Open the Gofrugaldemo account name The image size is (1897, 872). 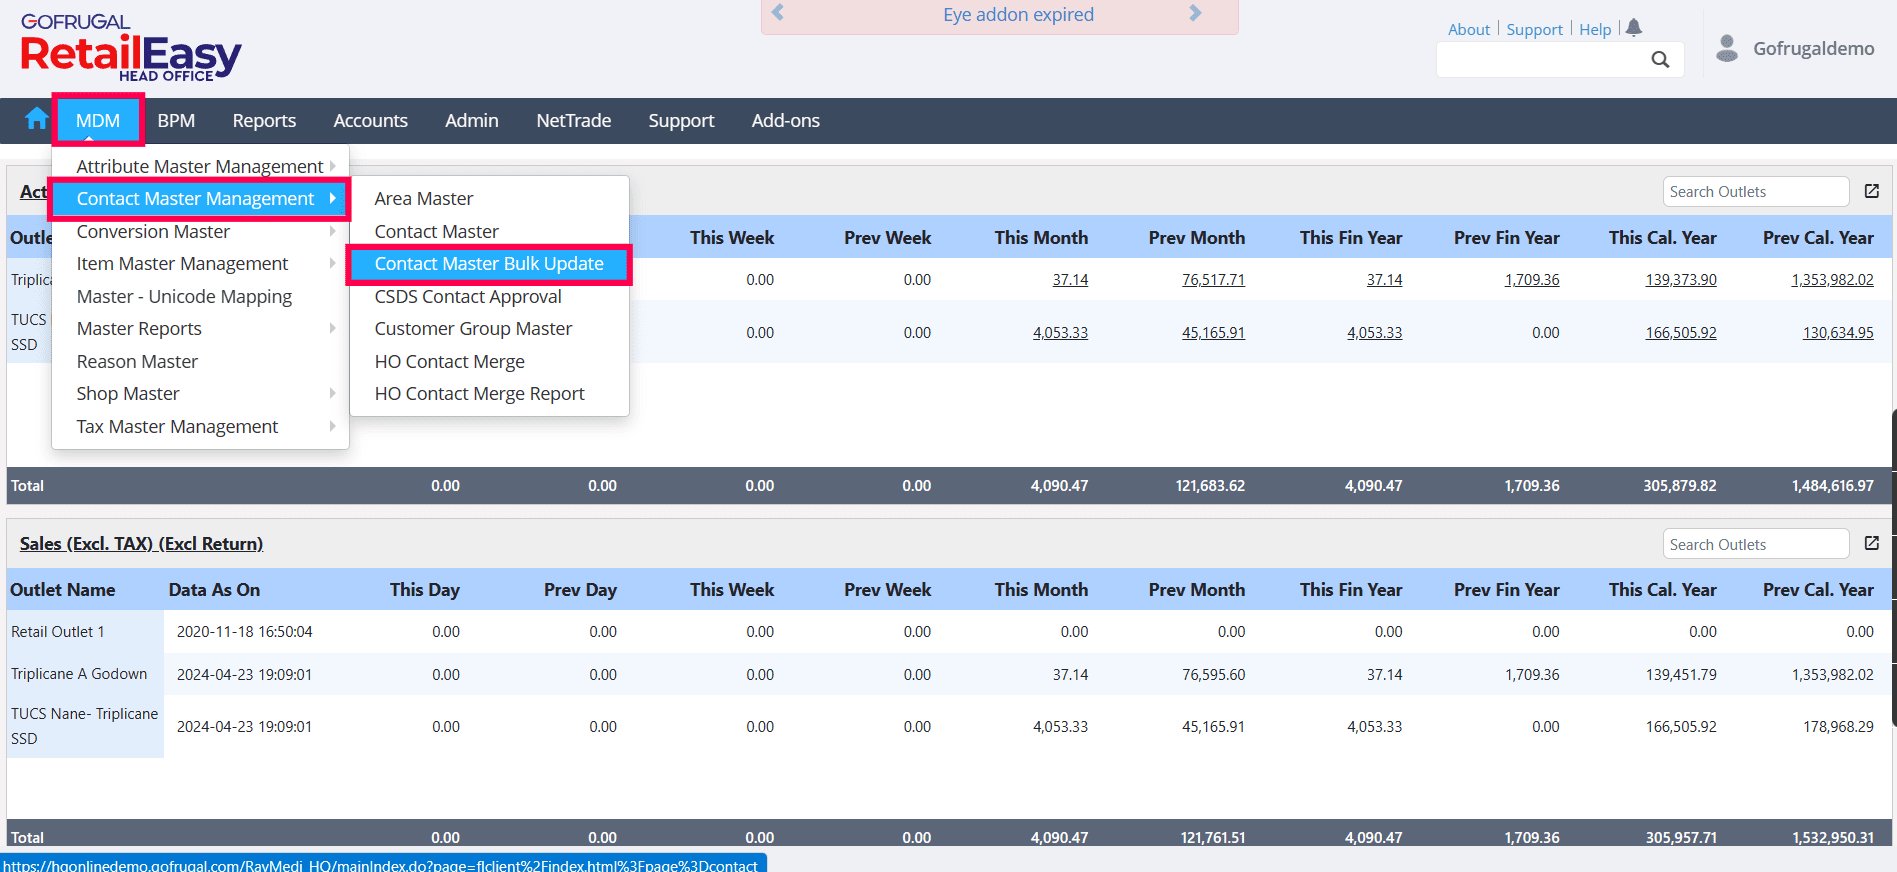click(1813, 48)
